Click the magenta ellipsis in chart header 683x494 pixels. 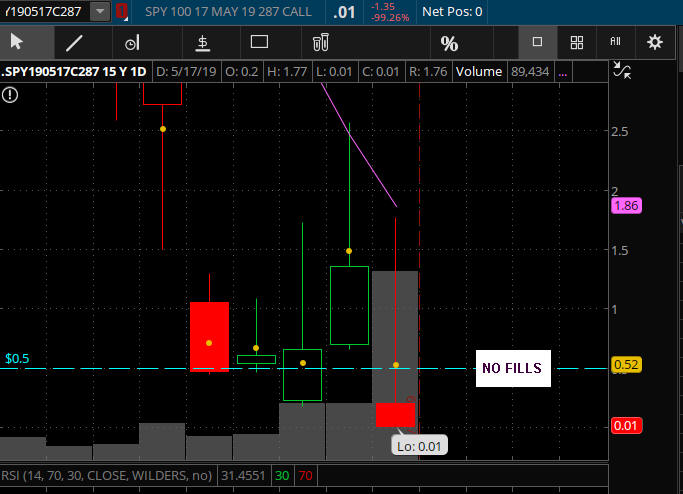coord(563,72)
